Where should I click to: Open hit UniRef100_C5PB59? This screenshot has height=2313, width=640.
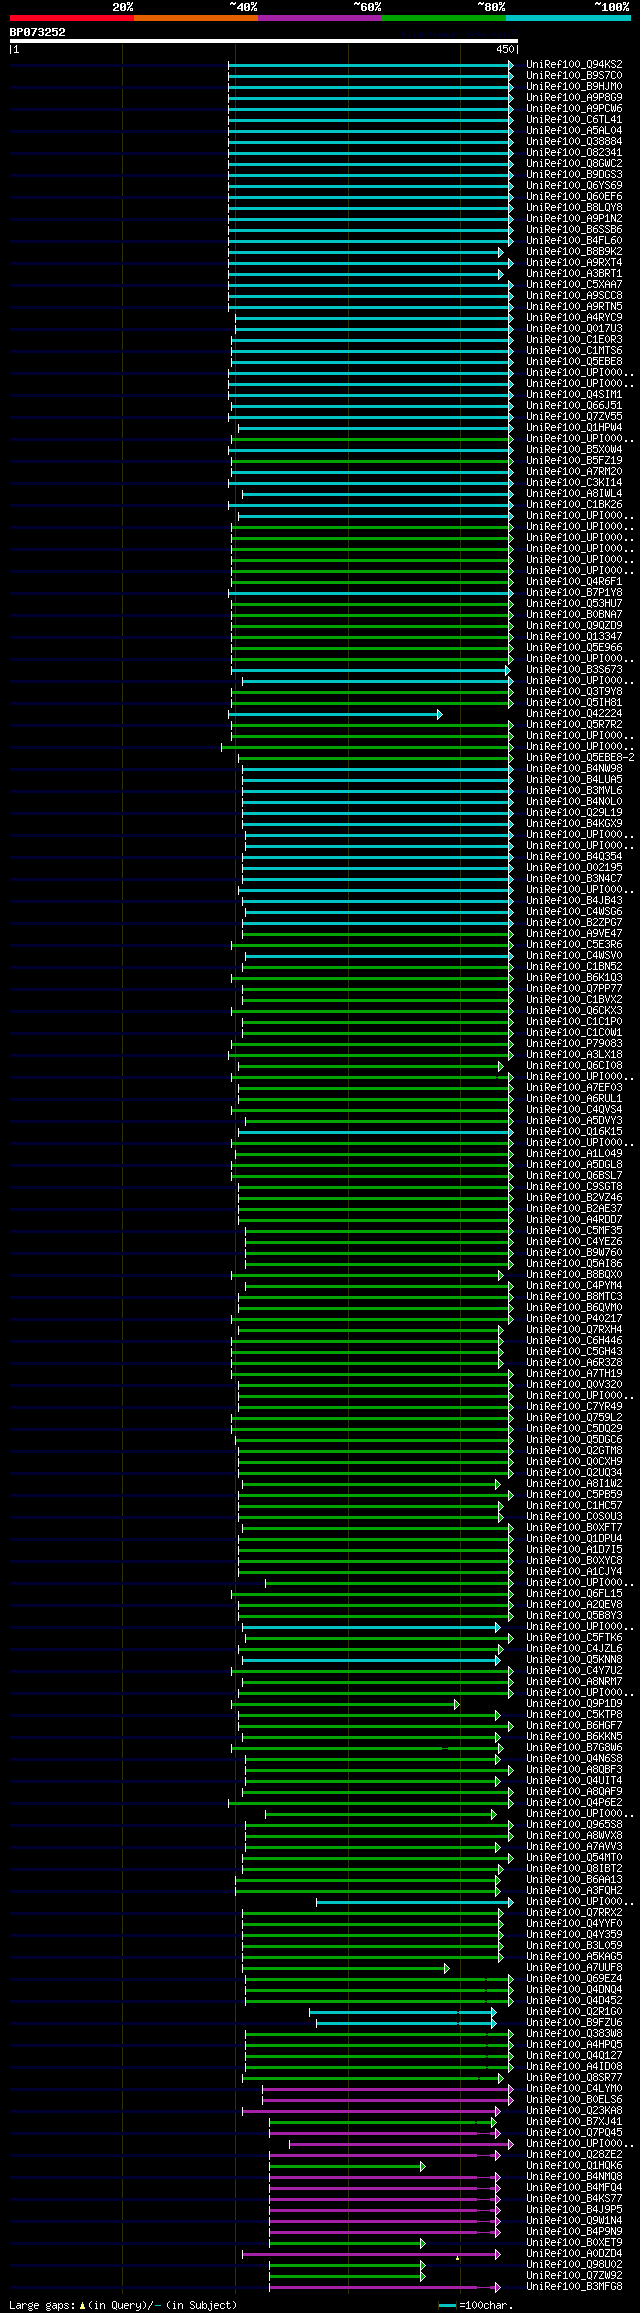(574, 1494)
